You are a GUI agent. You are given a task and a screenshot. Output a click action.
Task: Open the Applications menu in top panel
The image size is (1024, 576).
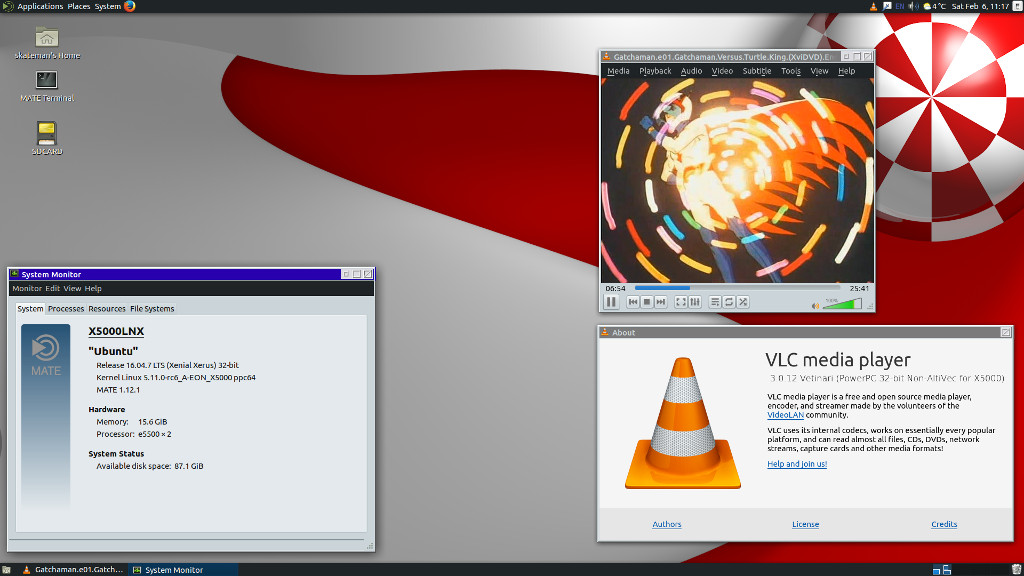pyautogui.click(x=40, y=6)
